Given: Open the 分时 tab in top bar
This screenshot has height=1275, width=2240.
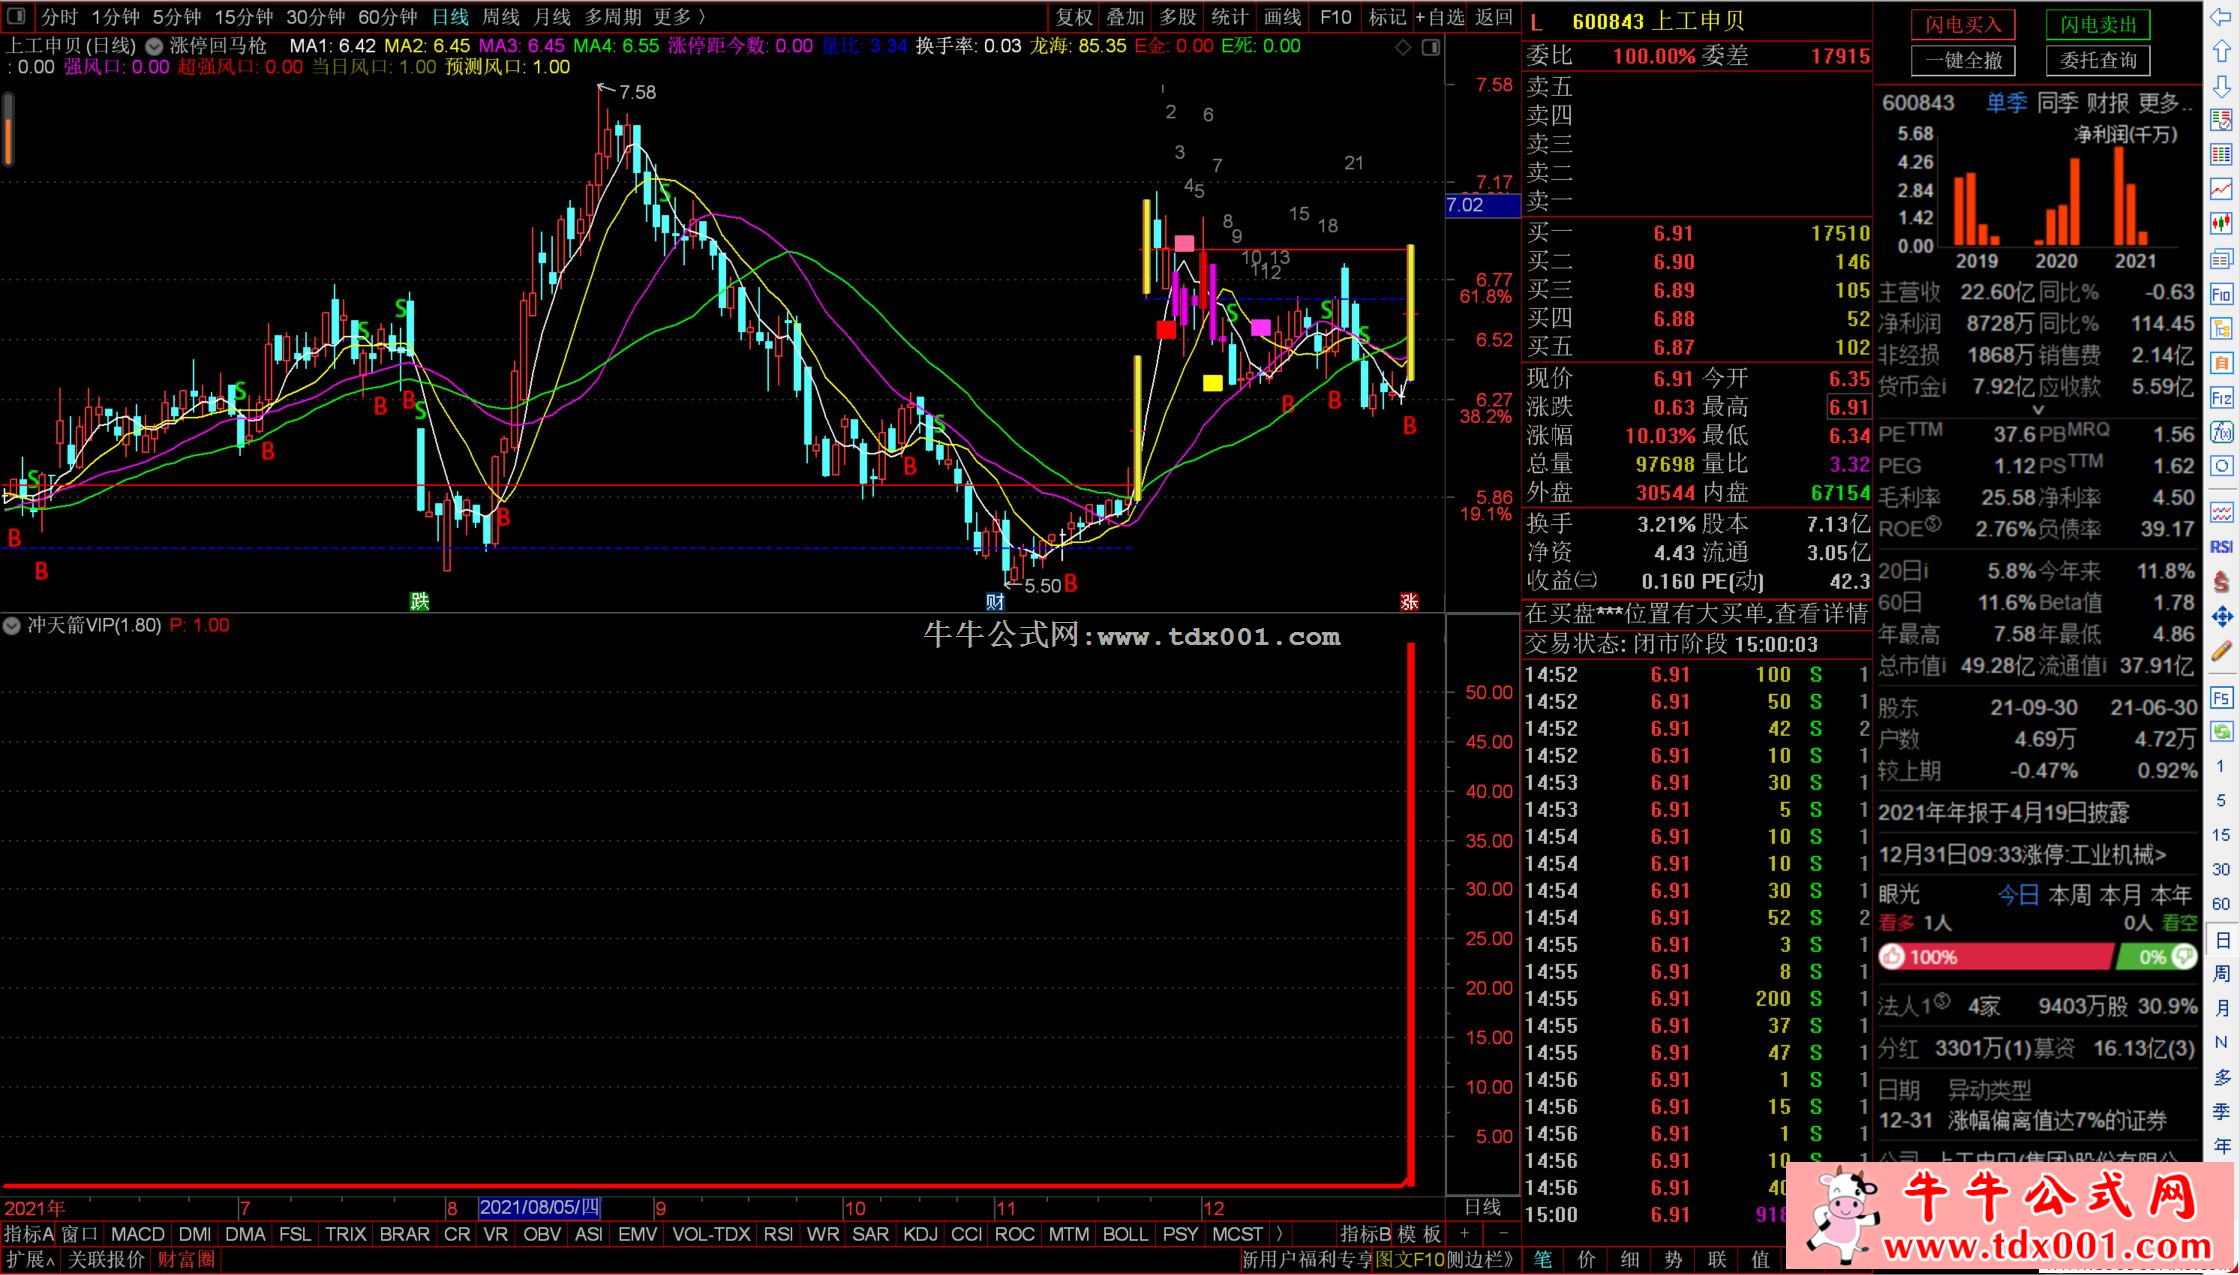Looking at the screenshot, I should coord(59,17).
